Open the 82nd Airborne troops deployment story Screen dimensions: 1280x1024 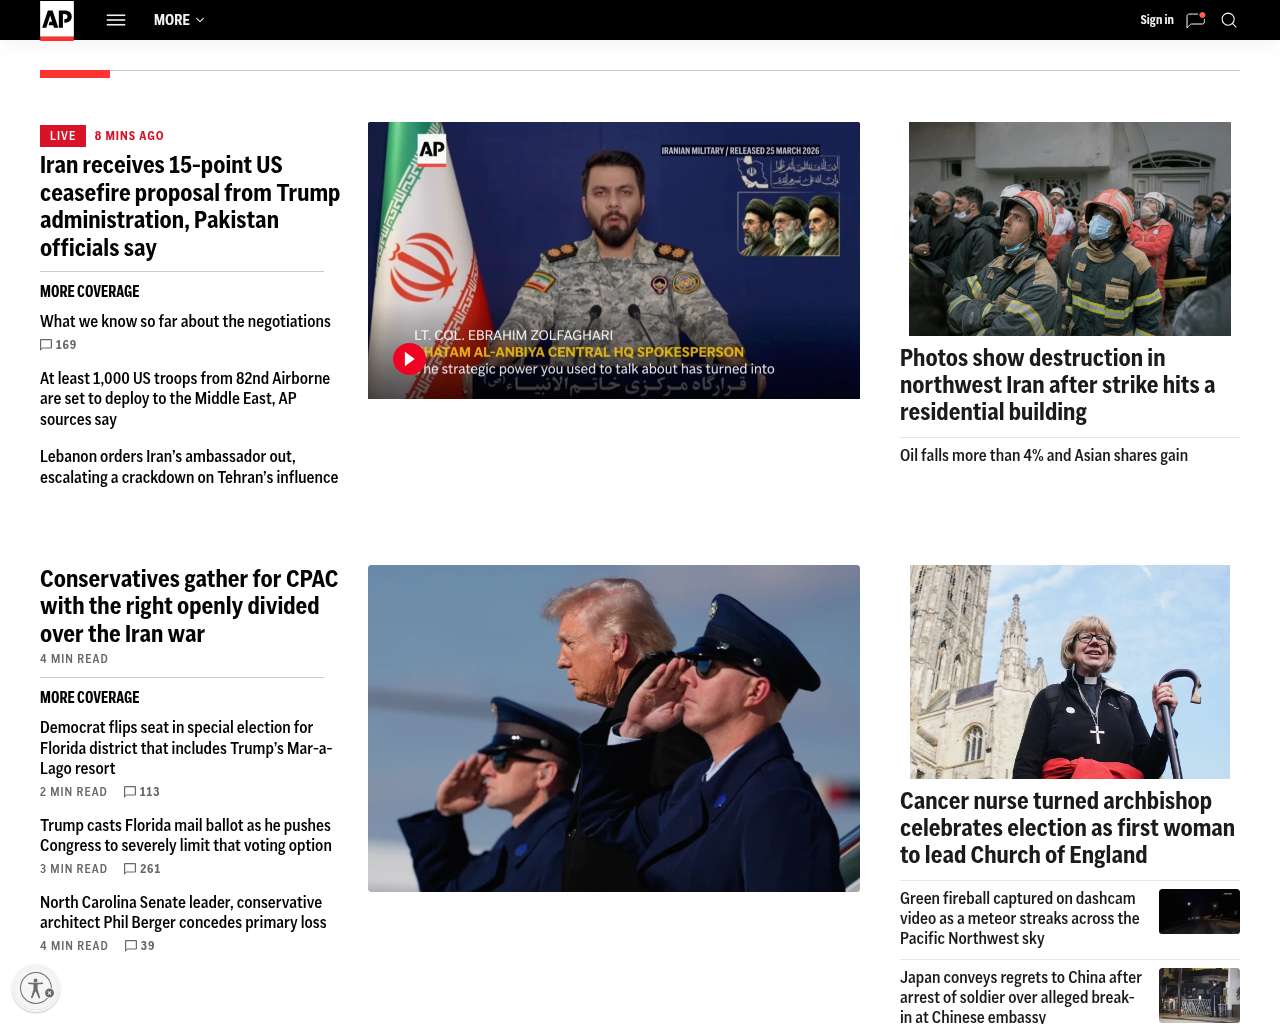coord(185,399)
